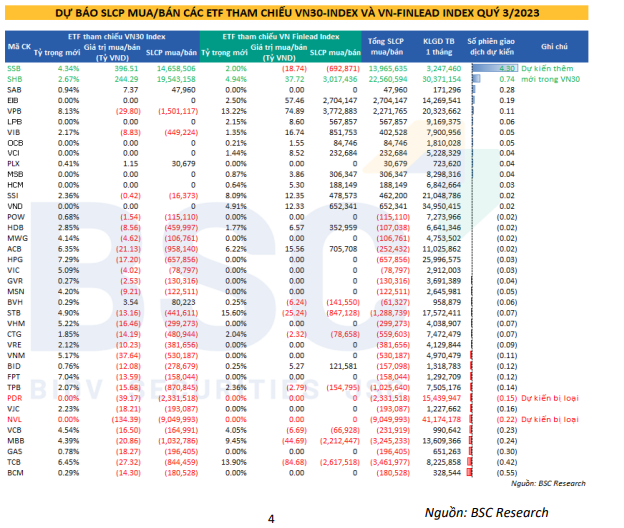Screen dimensions: 624x528
Task: Click the 'Số phiên giao dịch dự kiến' header
Action: 491,47
